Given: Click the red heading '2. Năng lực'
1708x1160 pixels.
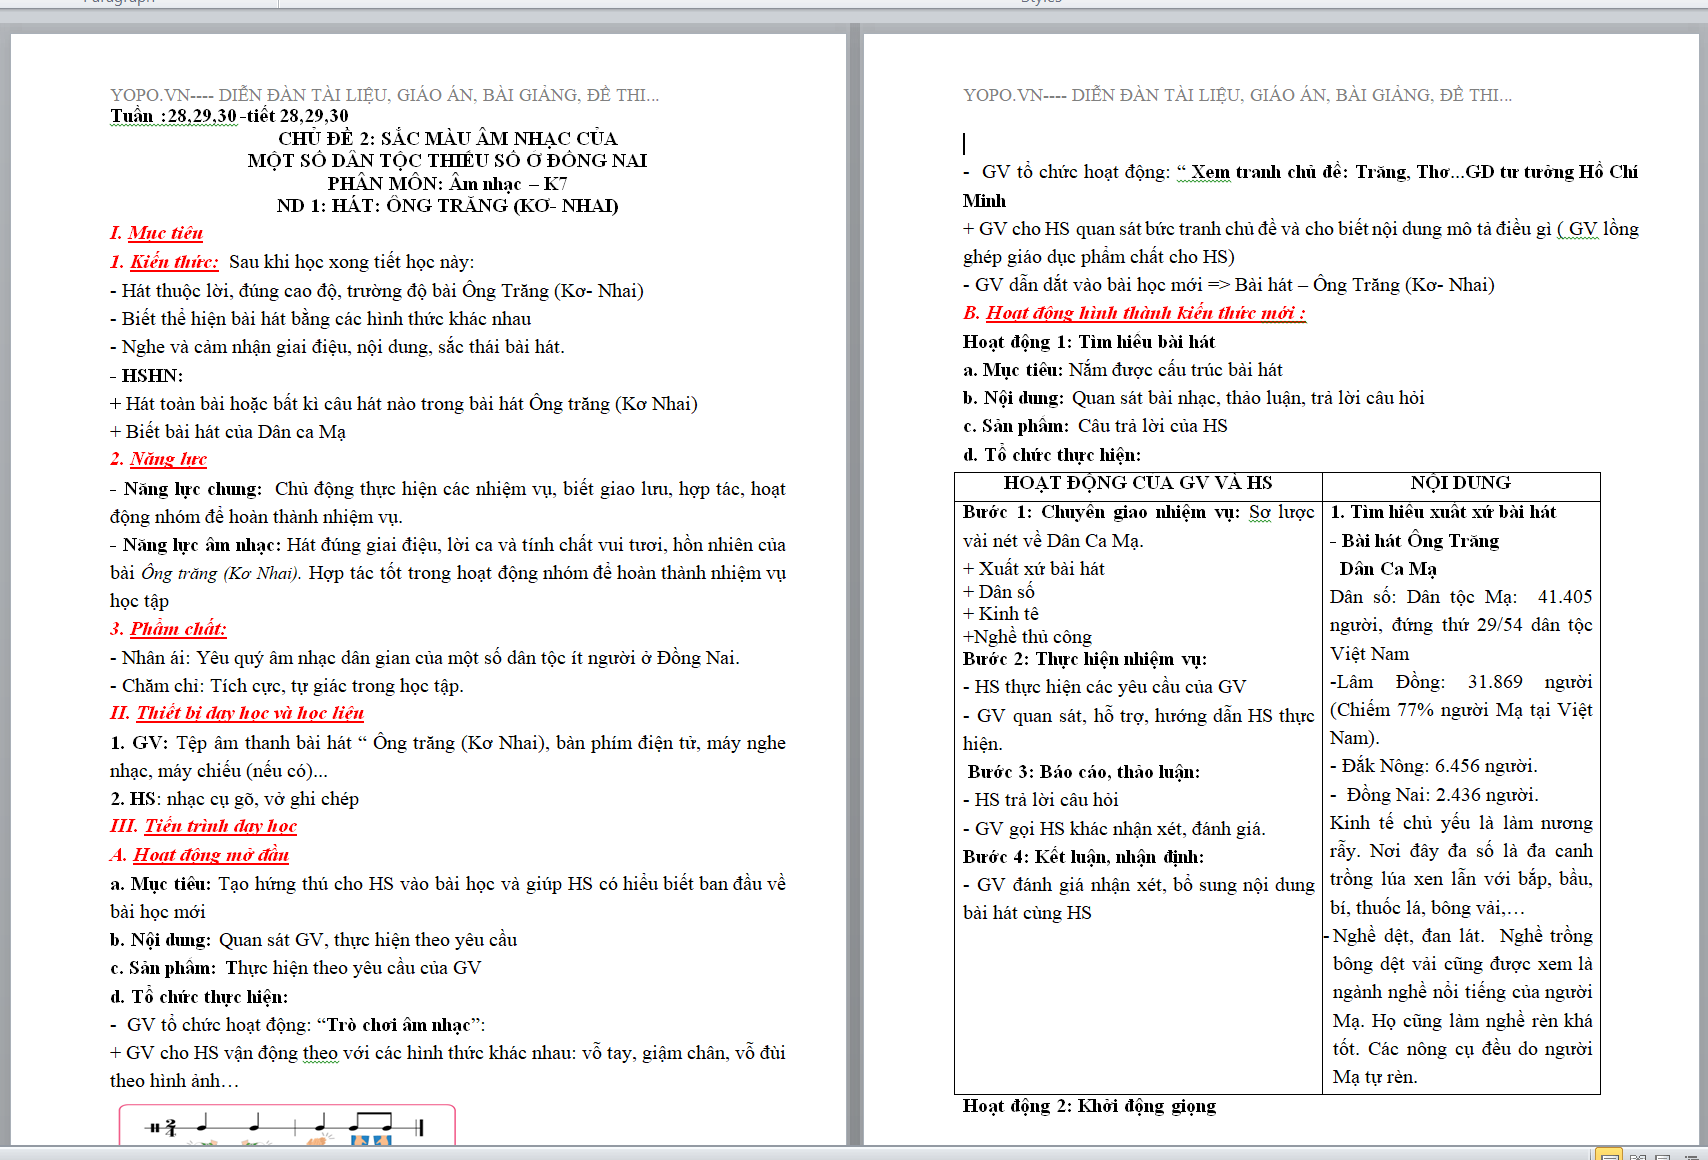Looking at the screenshot, I should [x=158, y=459].
